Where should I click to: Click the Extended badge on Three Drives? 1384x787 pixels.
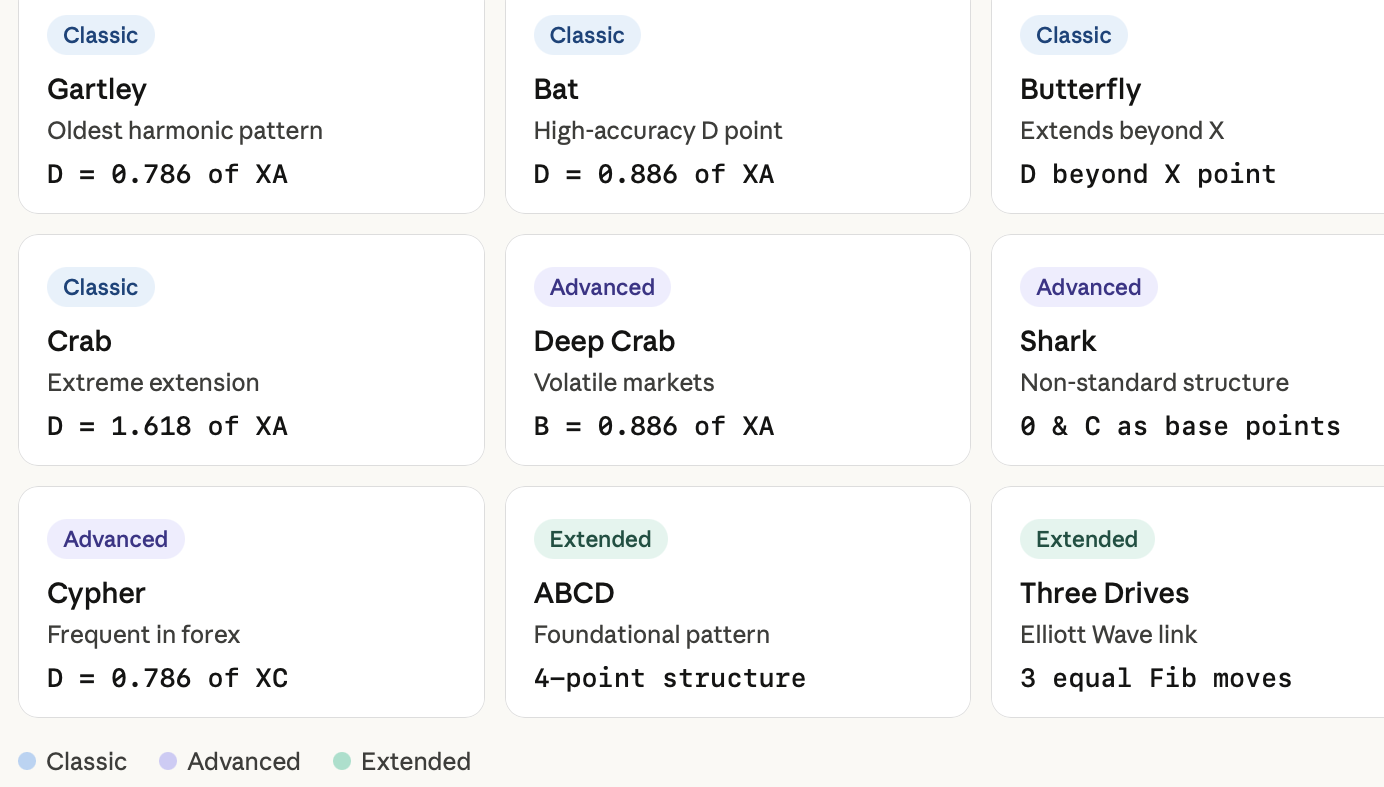[x=1087, y=539]
